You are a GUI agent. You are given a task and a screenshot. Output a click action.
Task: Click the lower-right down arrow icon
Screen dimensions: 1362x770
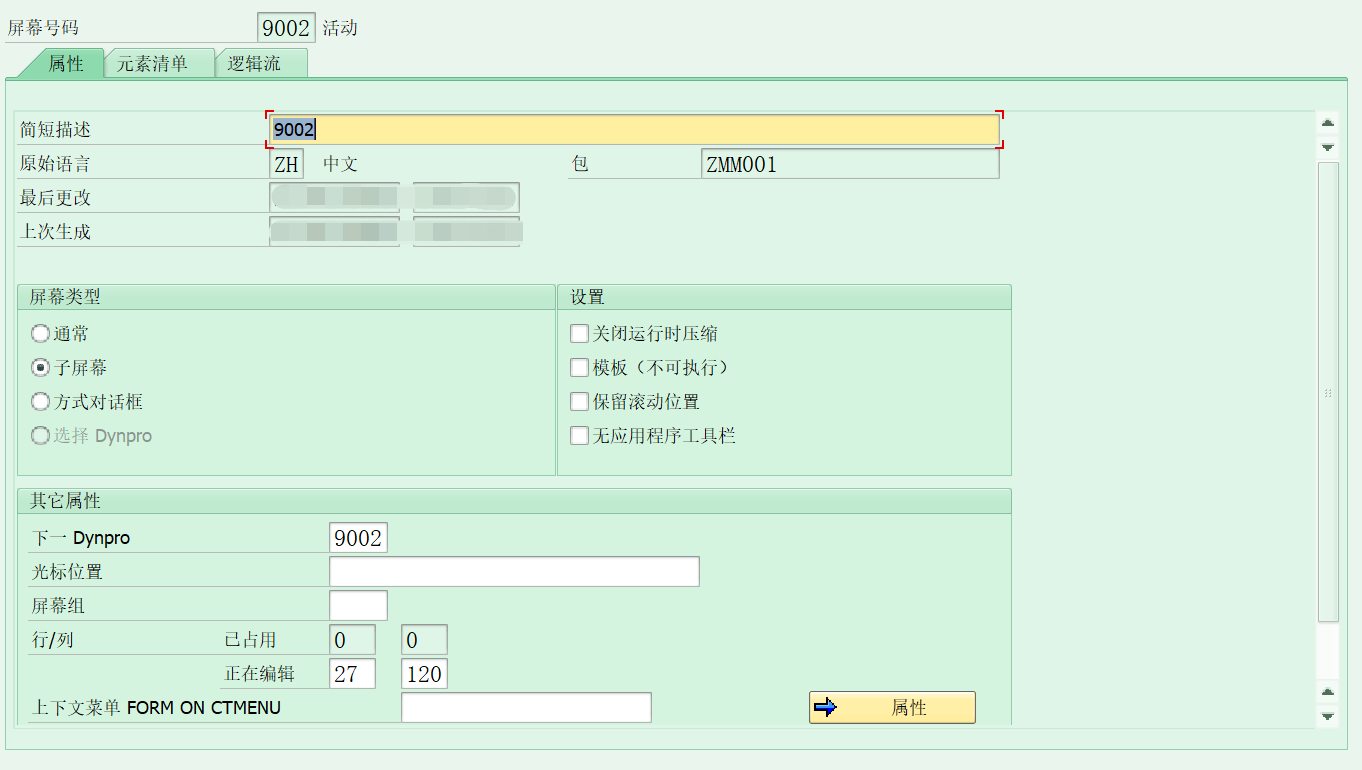point(1328,715)
